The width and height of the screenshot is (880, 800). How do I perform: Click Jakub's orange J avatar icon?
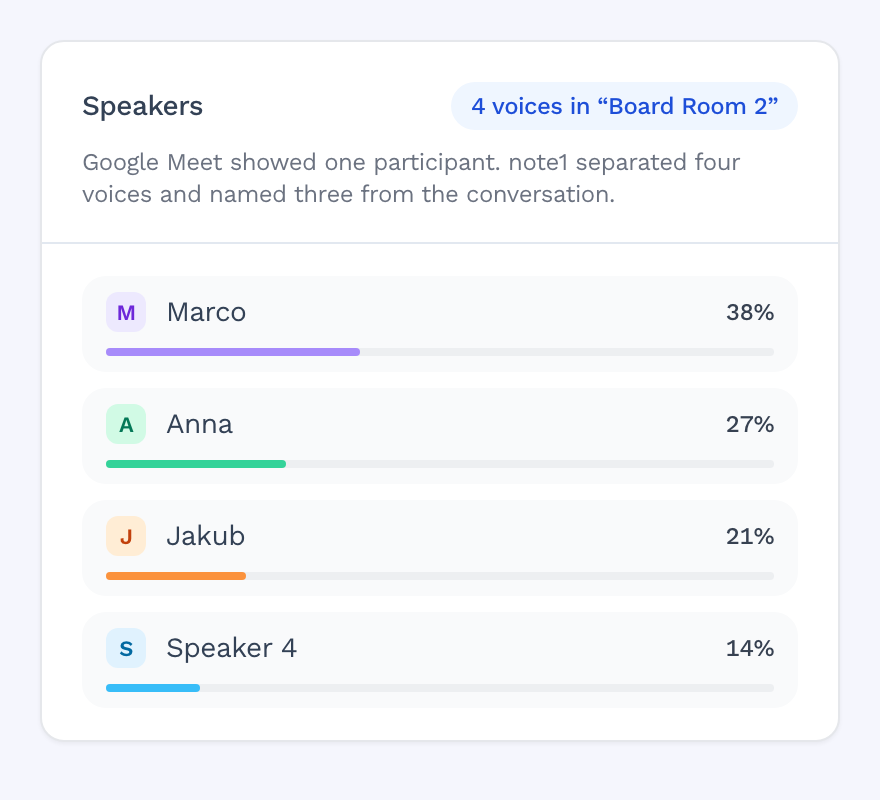point(126,536)
